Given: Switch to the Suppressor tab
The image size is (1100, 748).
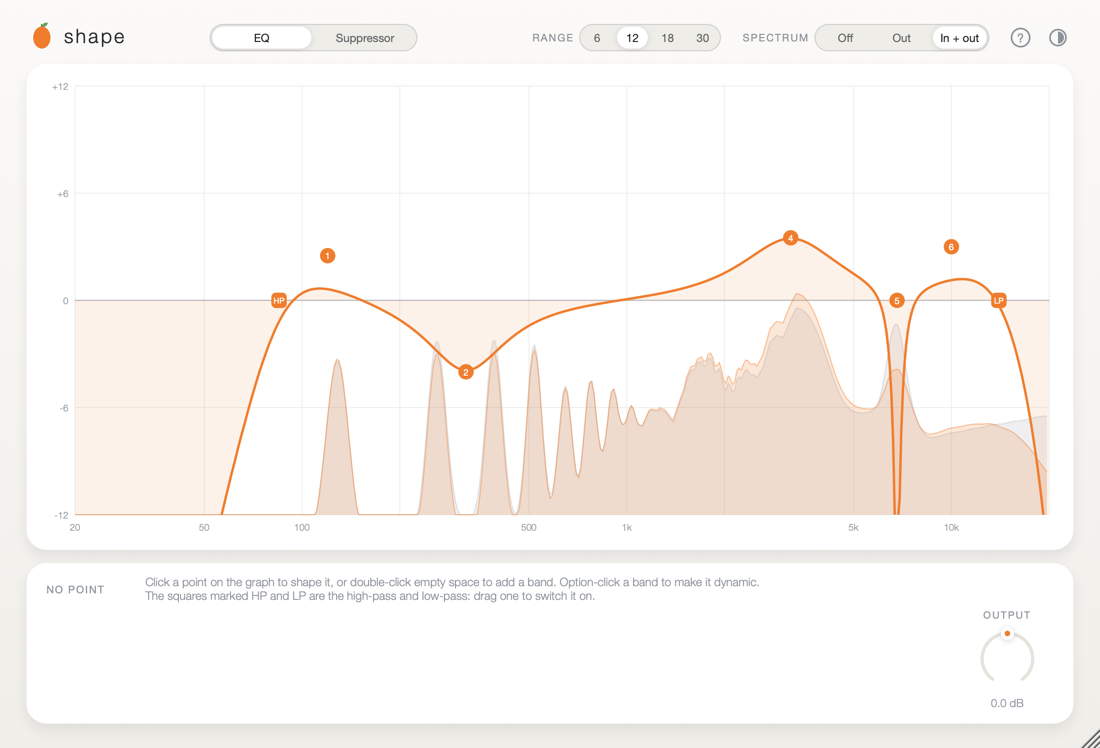Looking at the screenshot, I should tap(365, 38).
